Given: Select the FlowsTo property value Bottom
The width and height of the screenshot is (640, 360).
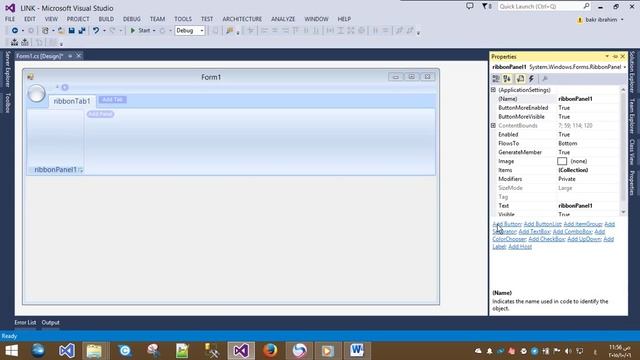Looking at the screenshot, I should (568, 143).
